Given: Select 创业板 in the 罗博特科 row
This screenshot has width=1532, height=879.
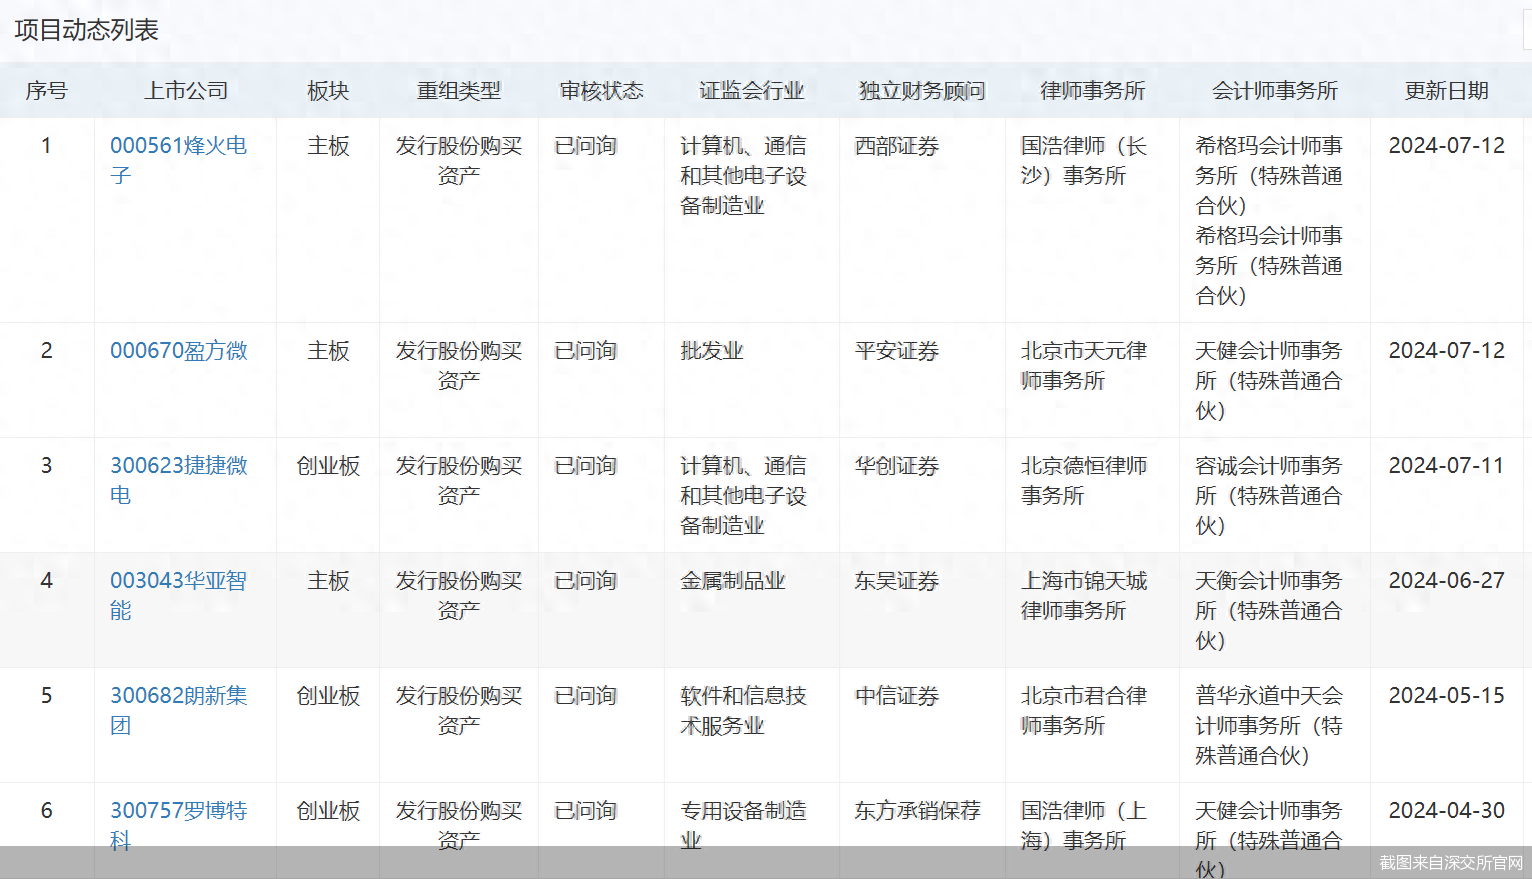Looking at the screenshot, I should 328,811.
